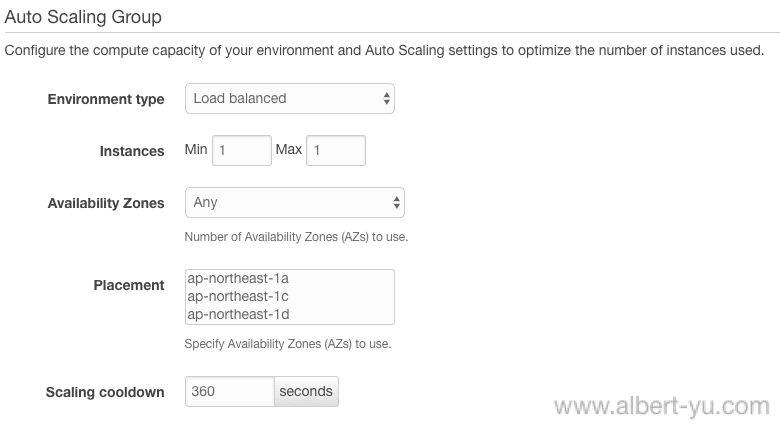Focus the Min instances field
Viewport: 780px width, 428px height.
click(x=242, y=150)
